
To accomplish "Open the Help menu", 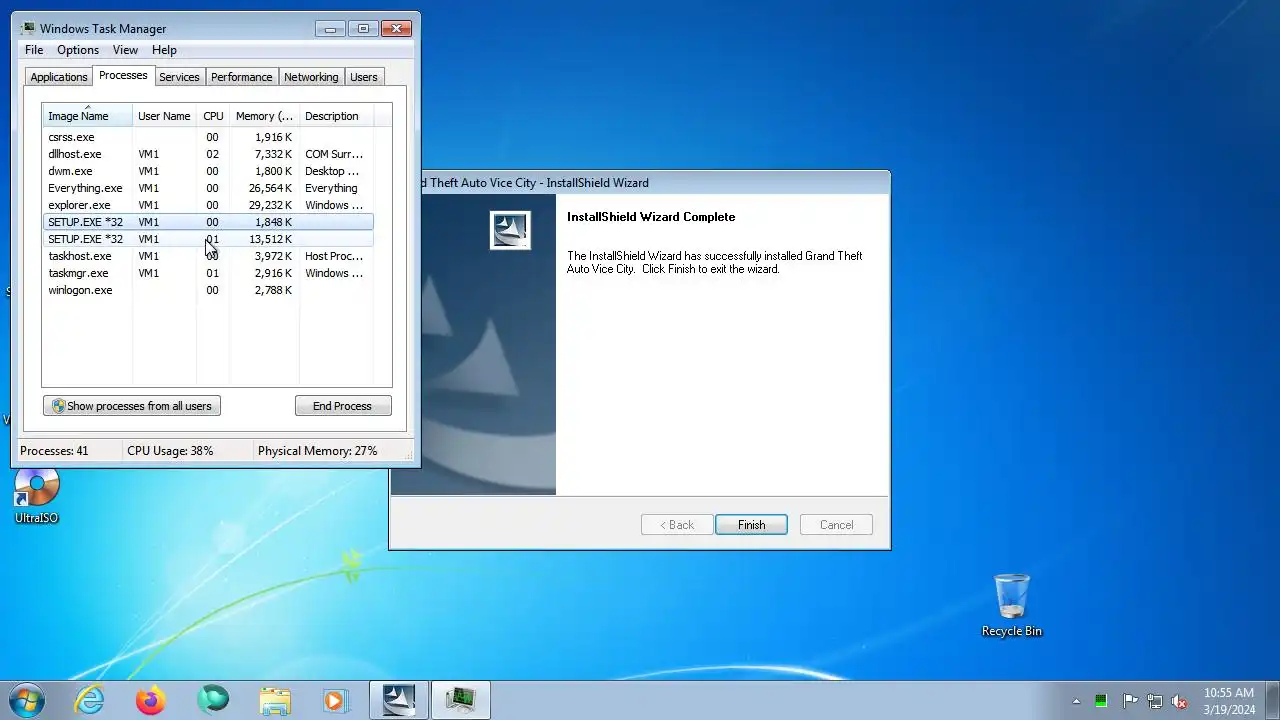I will [164, 50].
